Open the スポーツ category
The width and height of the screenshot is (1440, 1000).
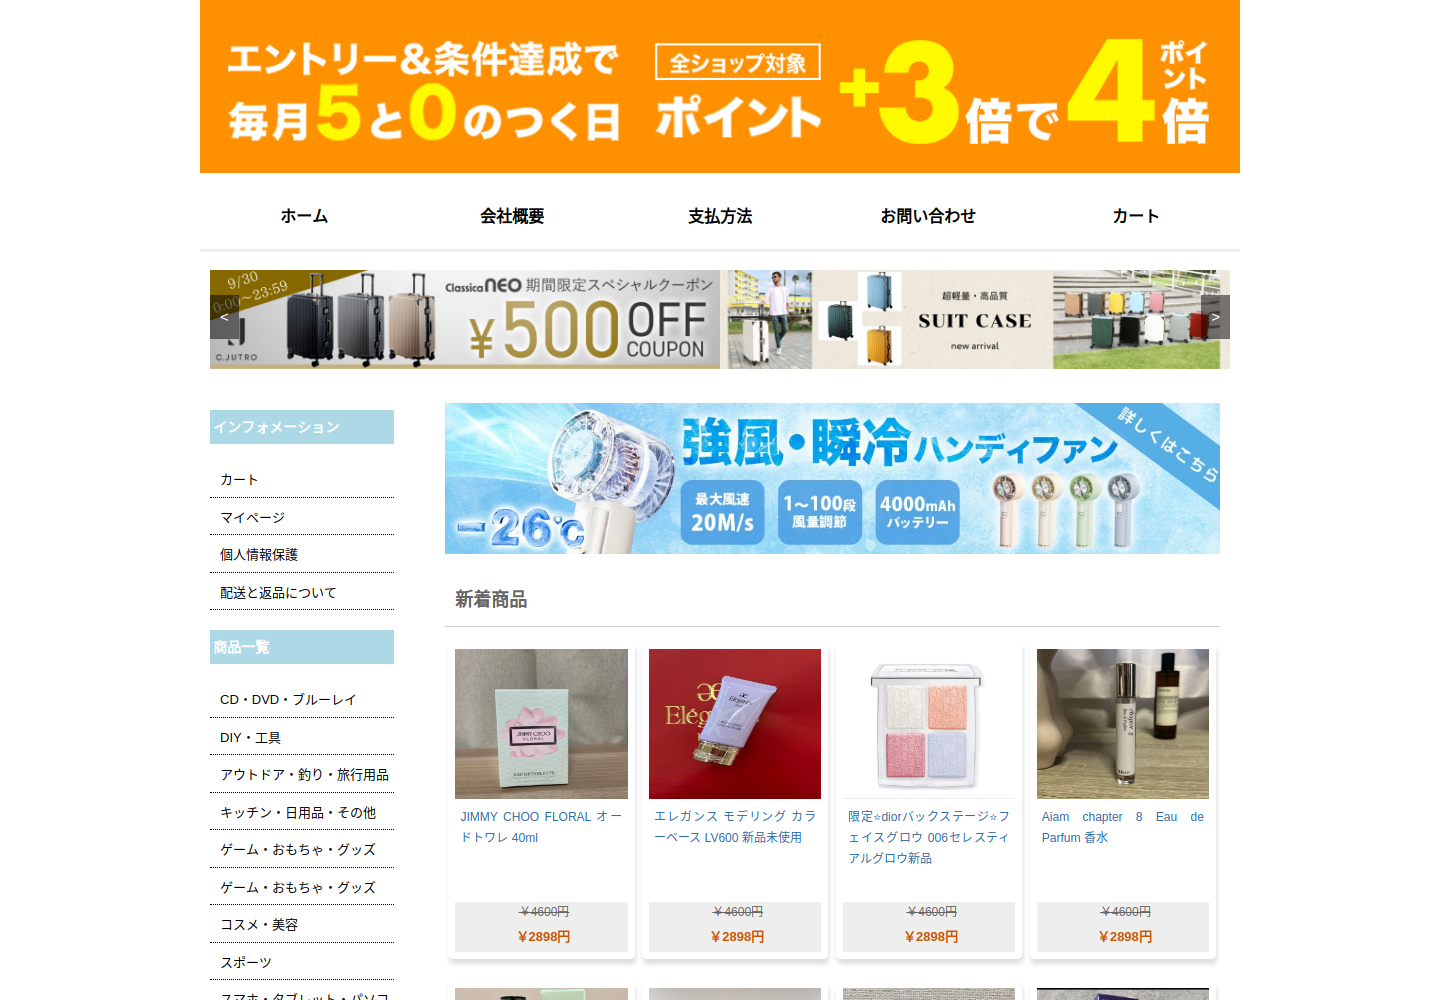pos(246,963)
